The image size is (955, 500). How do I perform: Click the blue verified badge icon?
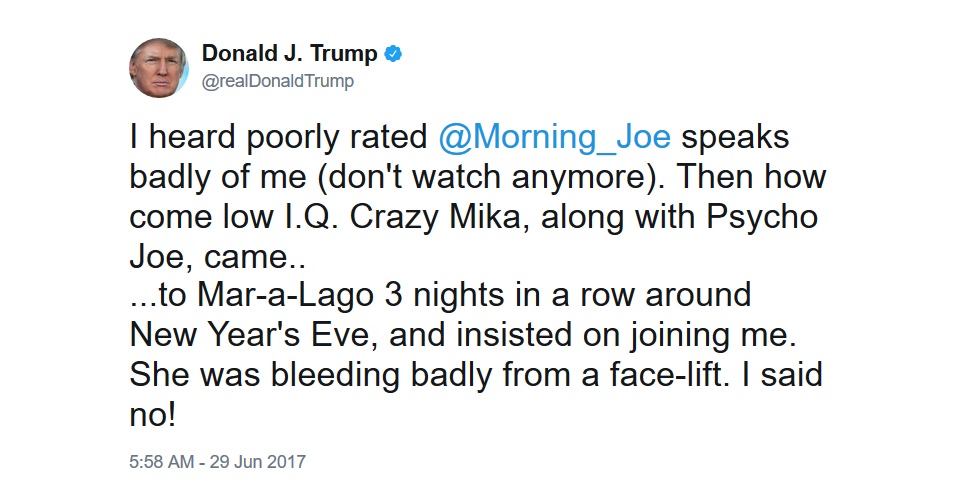tap(393, 54)
